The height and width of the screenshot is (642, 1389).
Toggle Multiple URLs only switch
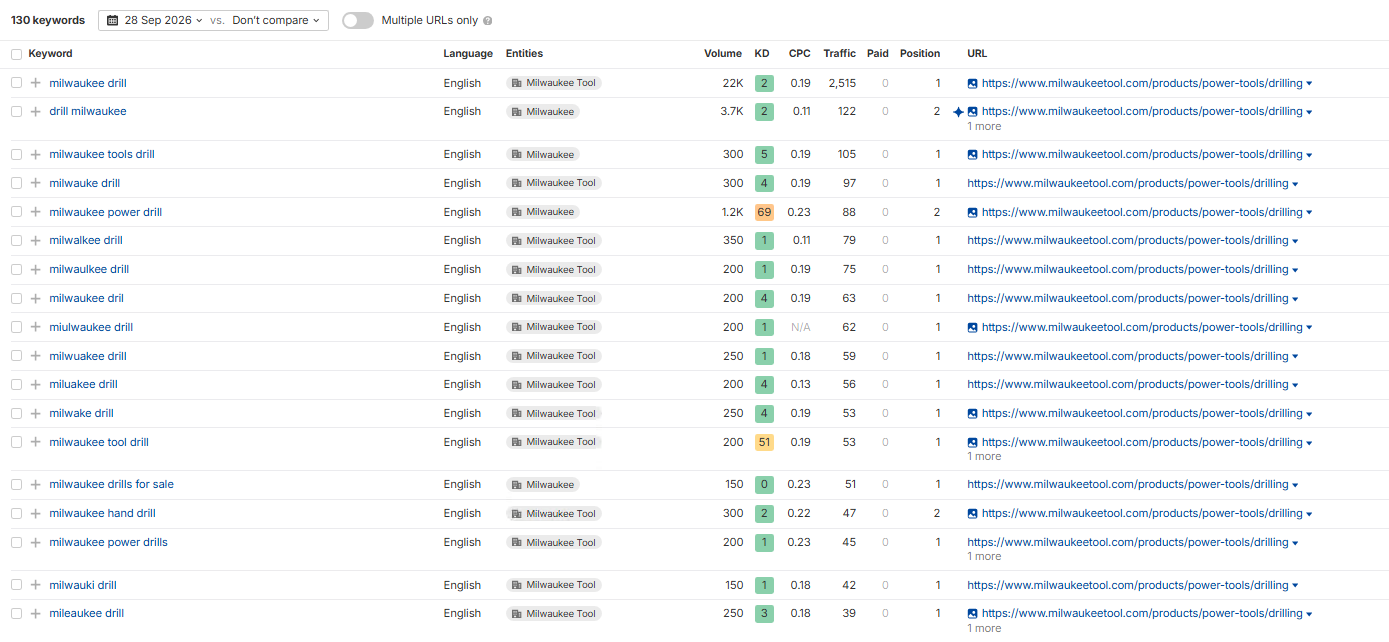pyautogui.click(x=358, y=20)
